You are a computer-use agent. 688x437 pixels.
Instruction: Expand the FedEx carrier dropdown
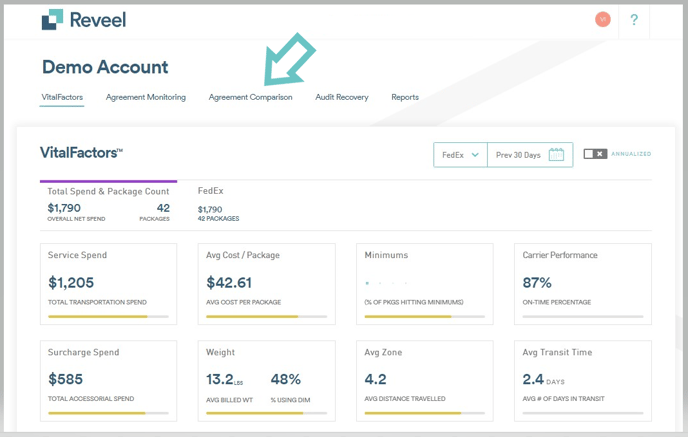(460, 155)
